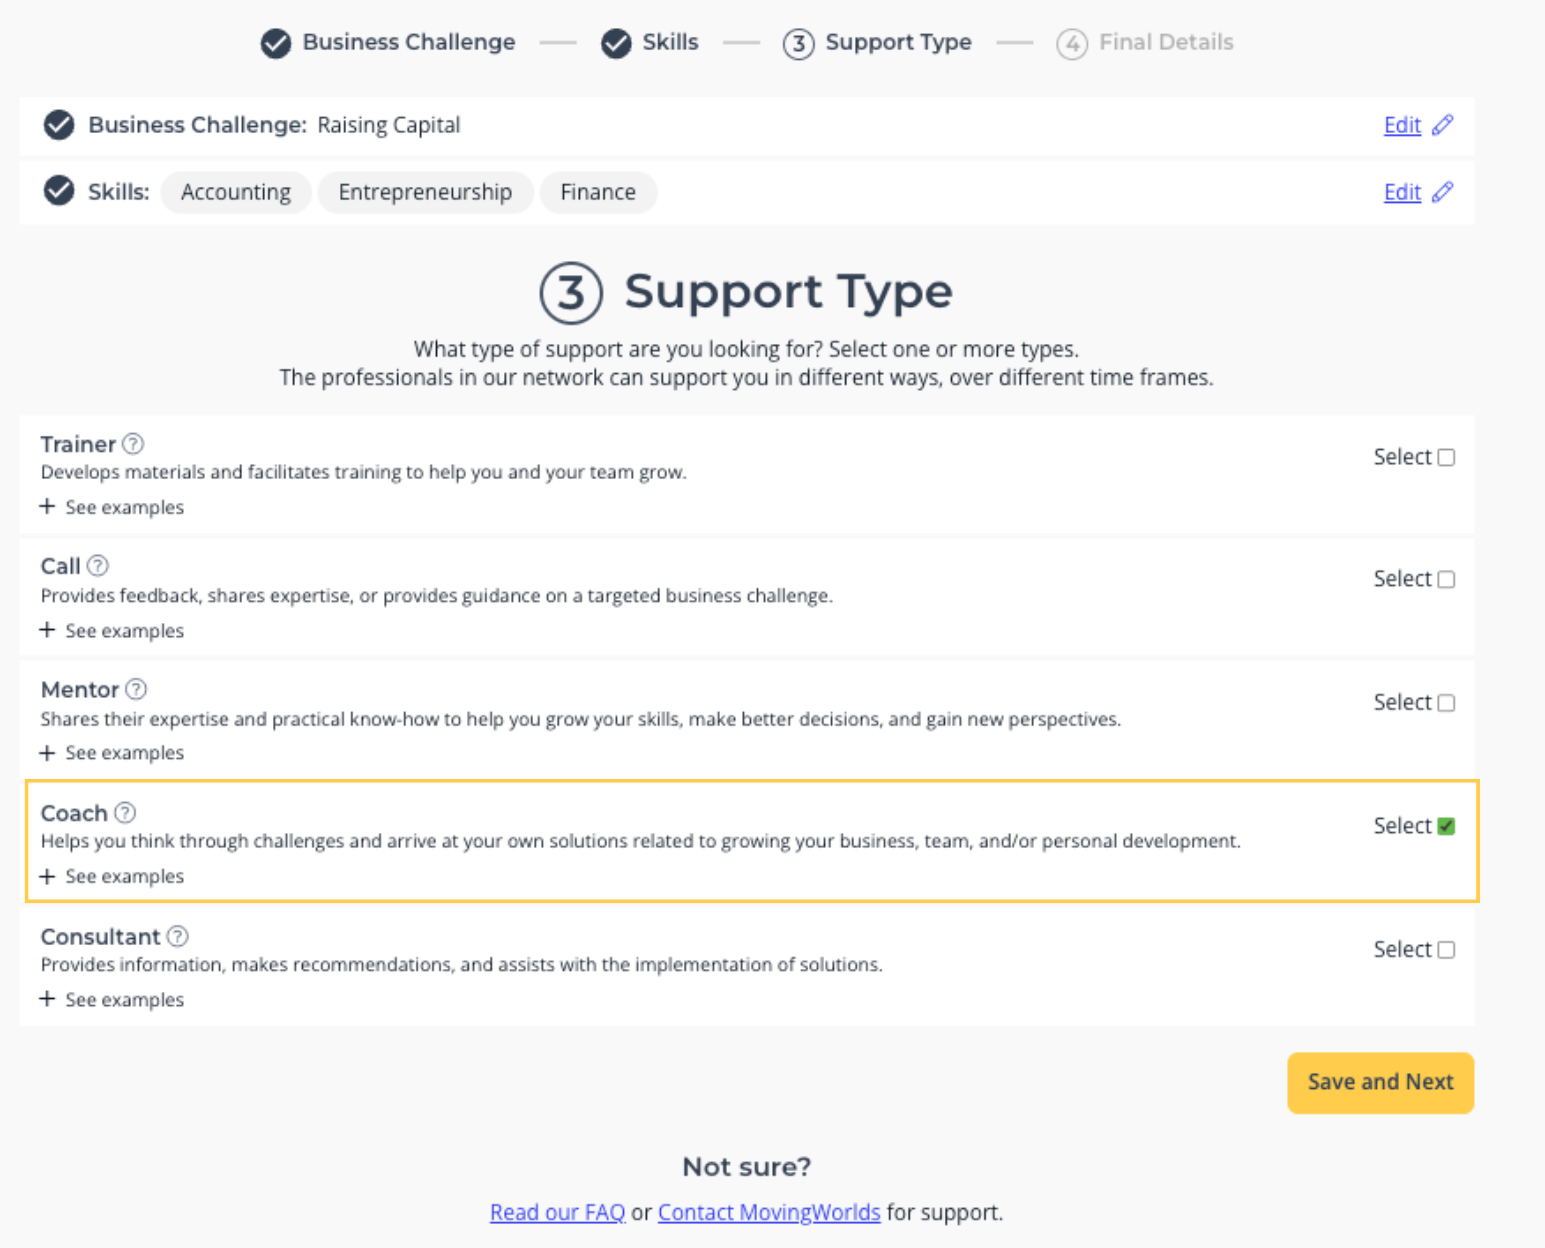Image resolution: width=1545 pixels, height=1248 pixels.
Task: Click the Coach info question icon
Action: (125, 812)
